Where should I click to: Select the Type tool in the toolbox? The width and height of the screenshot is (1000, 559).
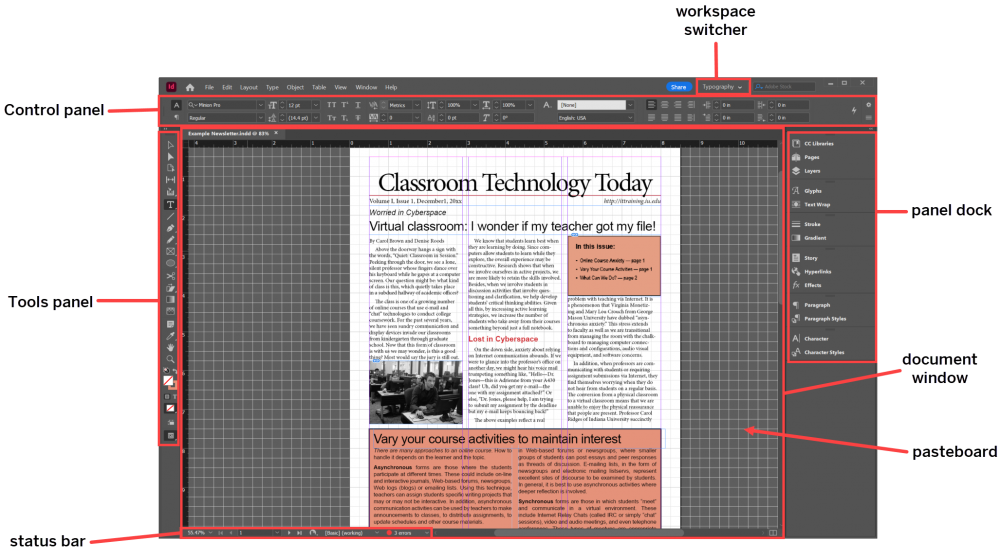click(170, 204)
